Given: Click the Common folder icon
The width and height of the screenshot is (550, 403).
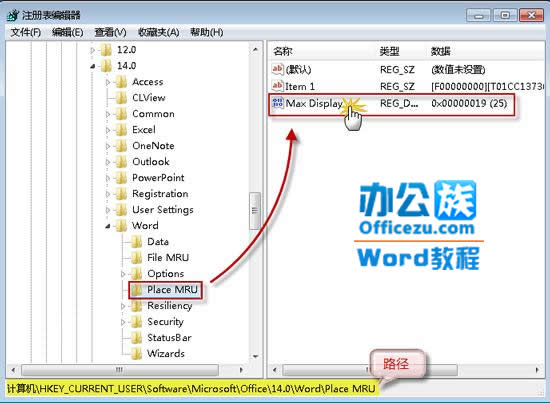Looking at the screenshot, I should tap(121, 114).
